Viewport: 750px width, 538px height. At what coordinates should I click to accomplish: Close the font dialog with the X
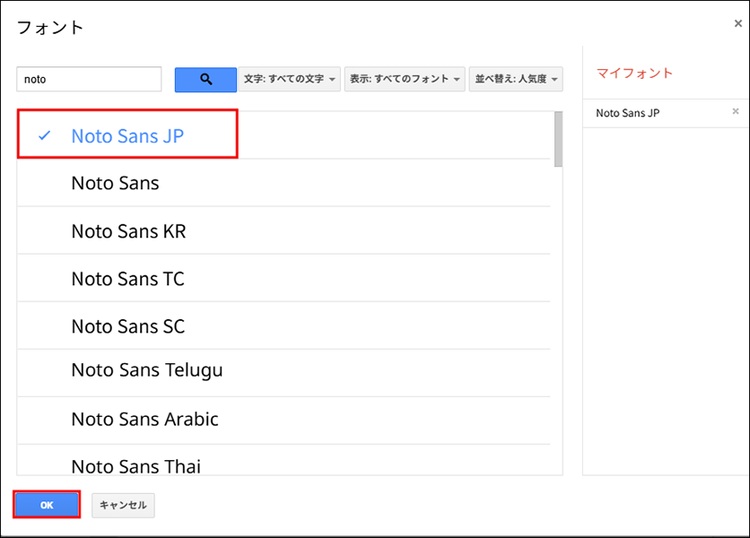pyautogui.click(x=738, y=24)
